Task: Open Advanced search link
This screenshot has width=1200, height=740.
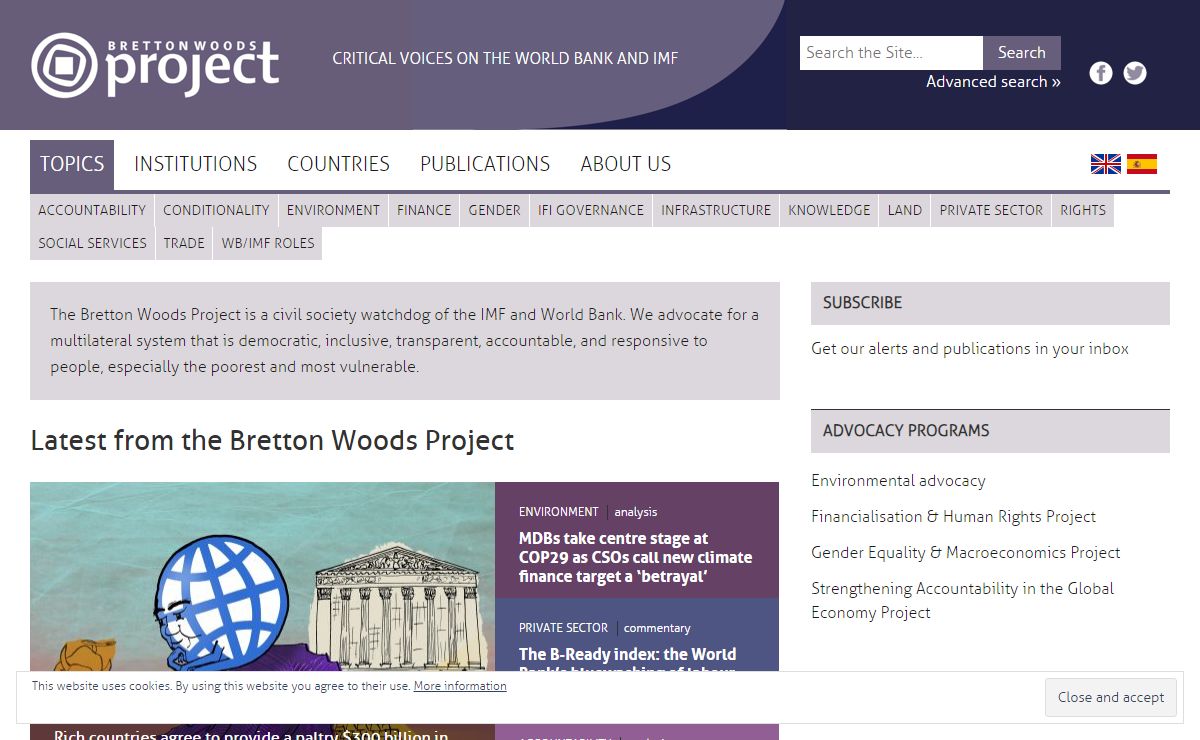Action: pos(993,82)
